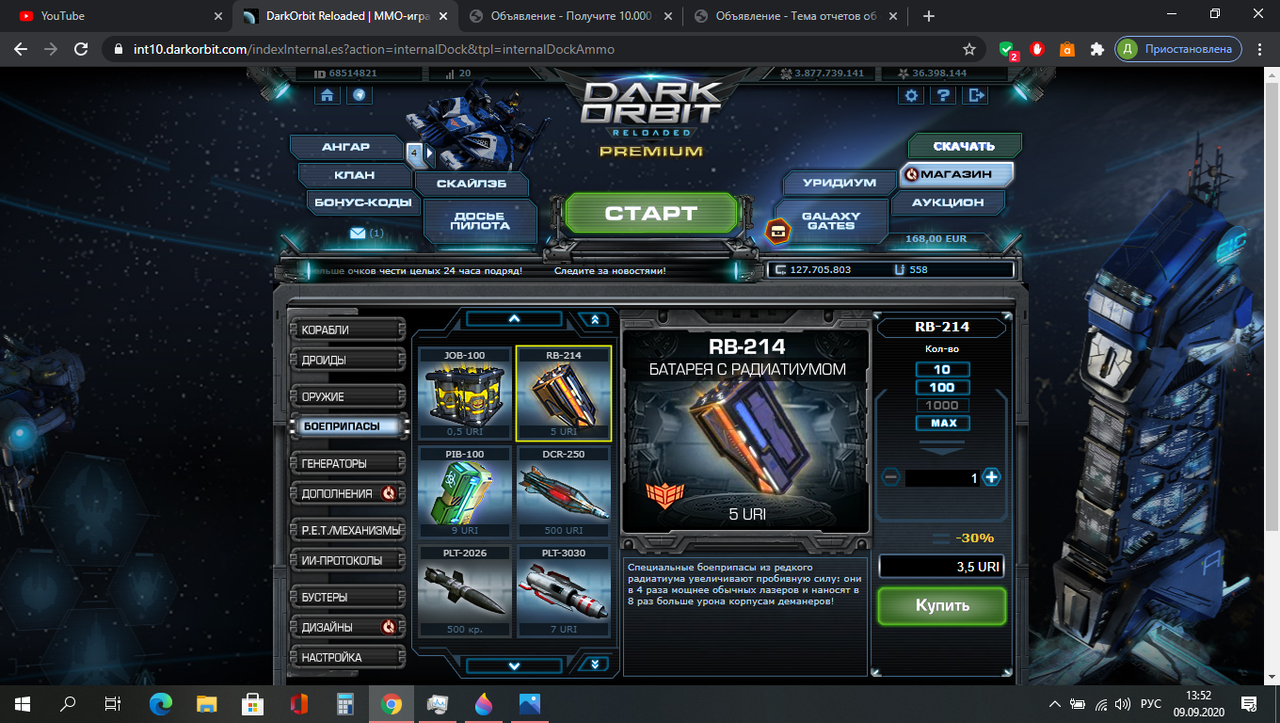Click the quantity input field
The width and height of the screenshot is (1280, 723).
pos(942,478)
